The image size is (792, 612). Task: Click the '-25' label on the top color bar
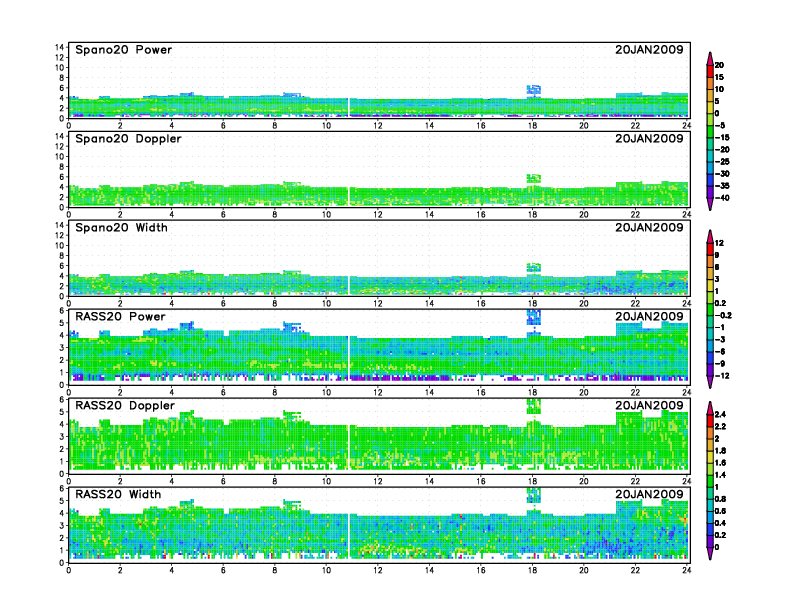tap(722, 162)
